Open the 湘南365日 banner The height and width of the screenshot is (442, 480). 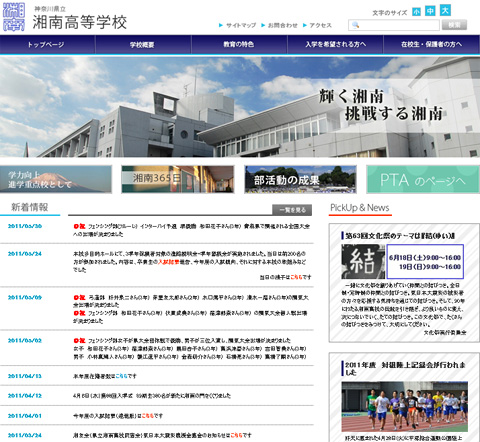point(178,179)
